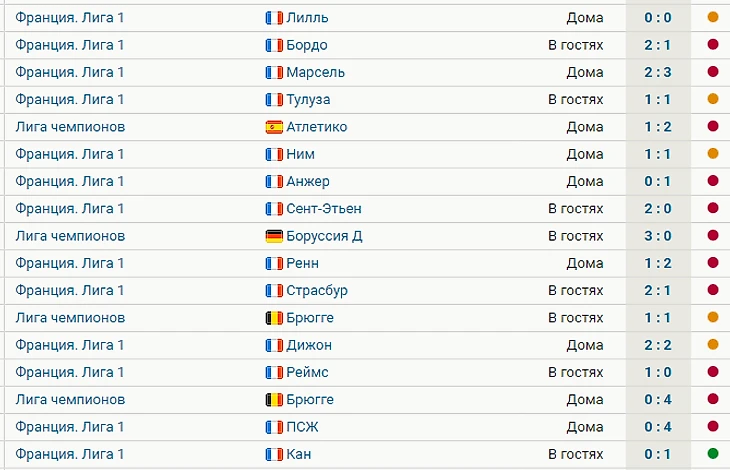Click the Spanish flag next to Атлетико

(x=274, y=127)
